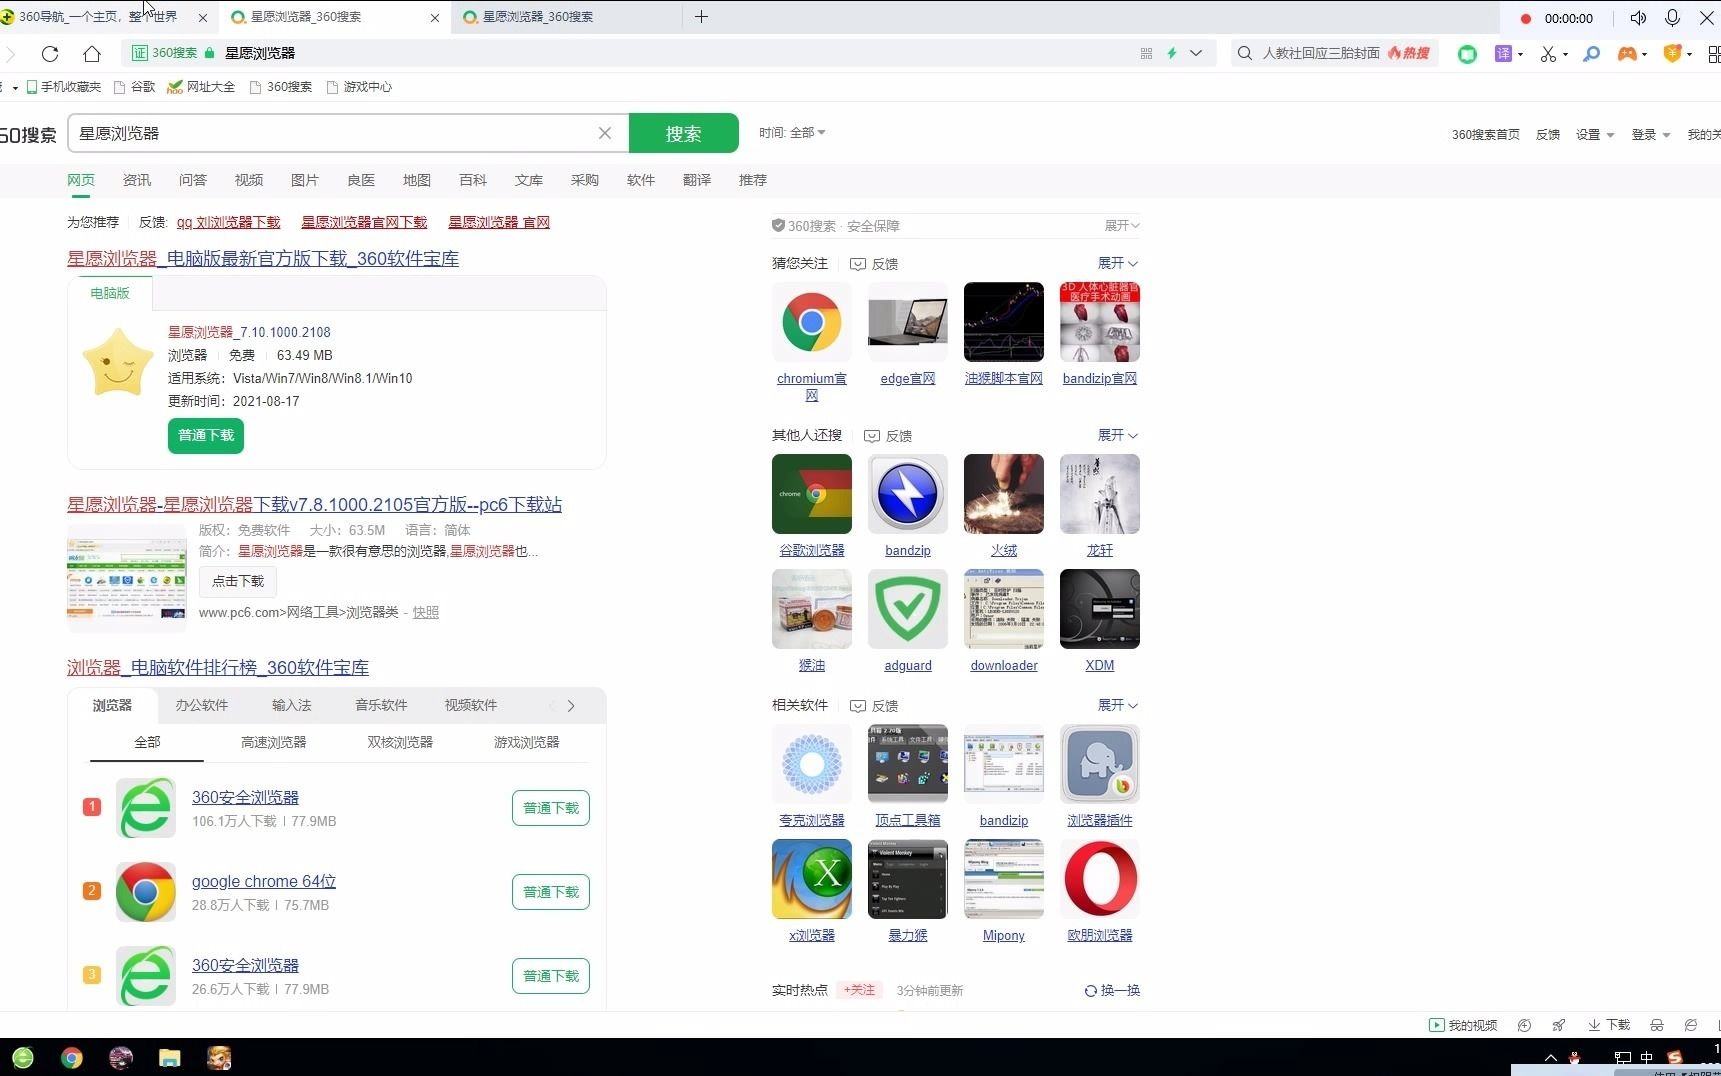The image size is (1721, 1076).
Task: Click the microphone icon in the title bar
Action: pyautogui.click(x=1672, y=18)
